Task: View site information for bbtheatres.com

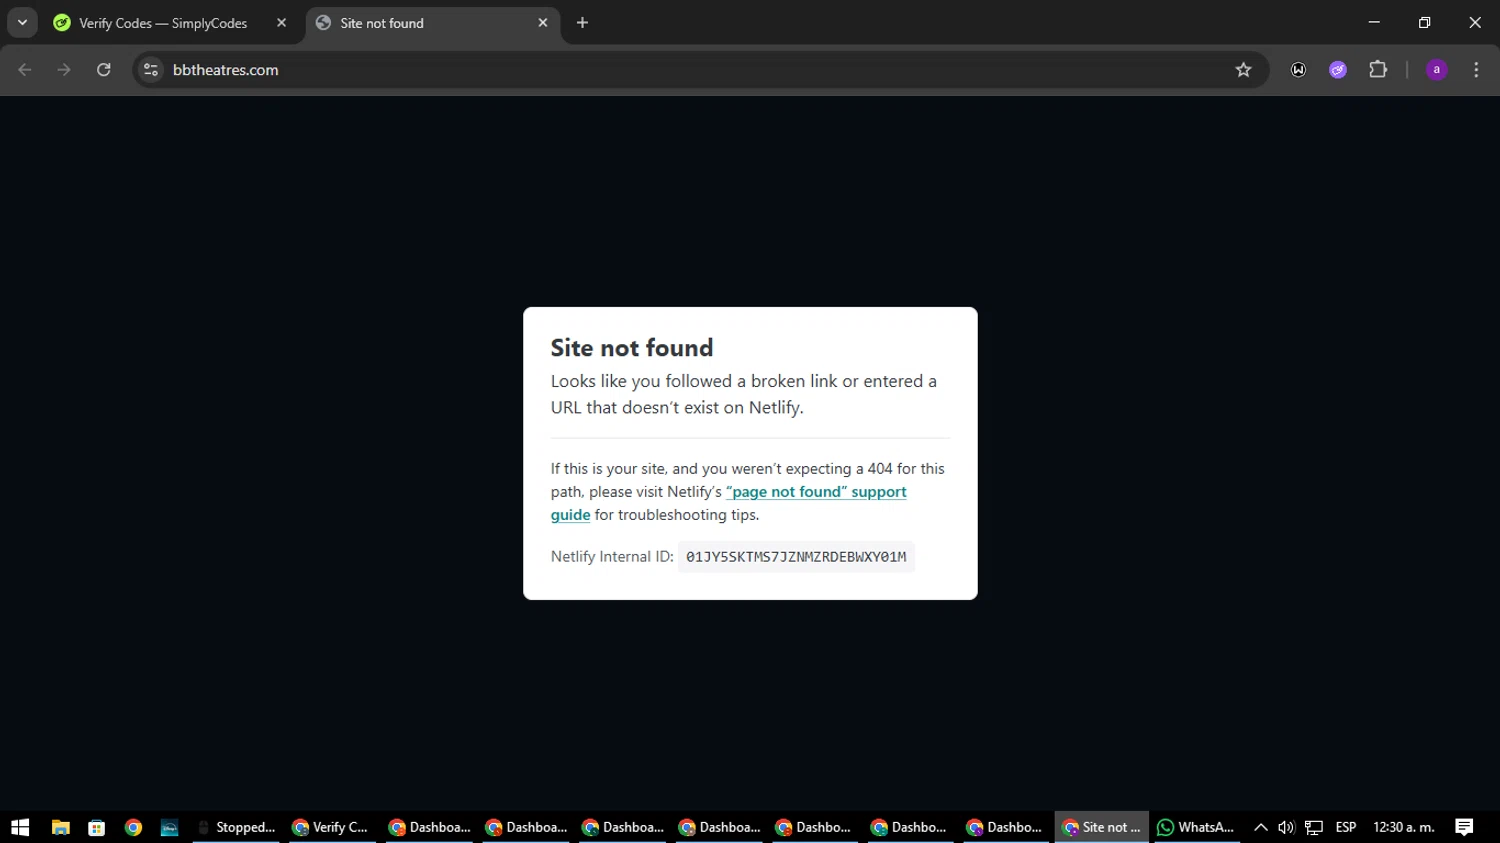Action: coord(151,70)
